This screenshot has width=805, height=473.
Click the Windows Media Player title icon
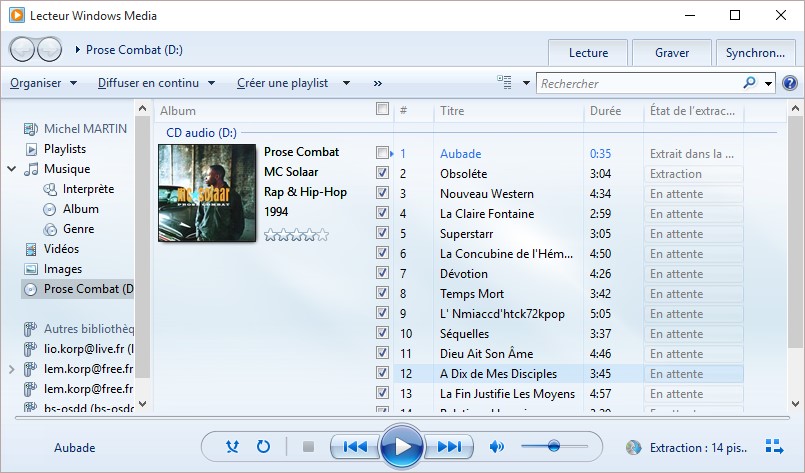[16, 15]
